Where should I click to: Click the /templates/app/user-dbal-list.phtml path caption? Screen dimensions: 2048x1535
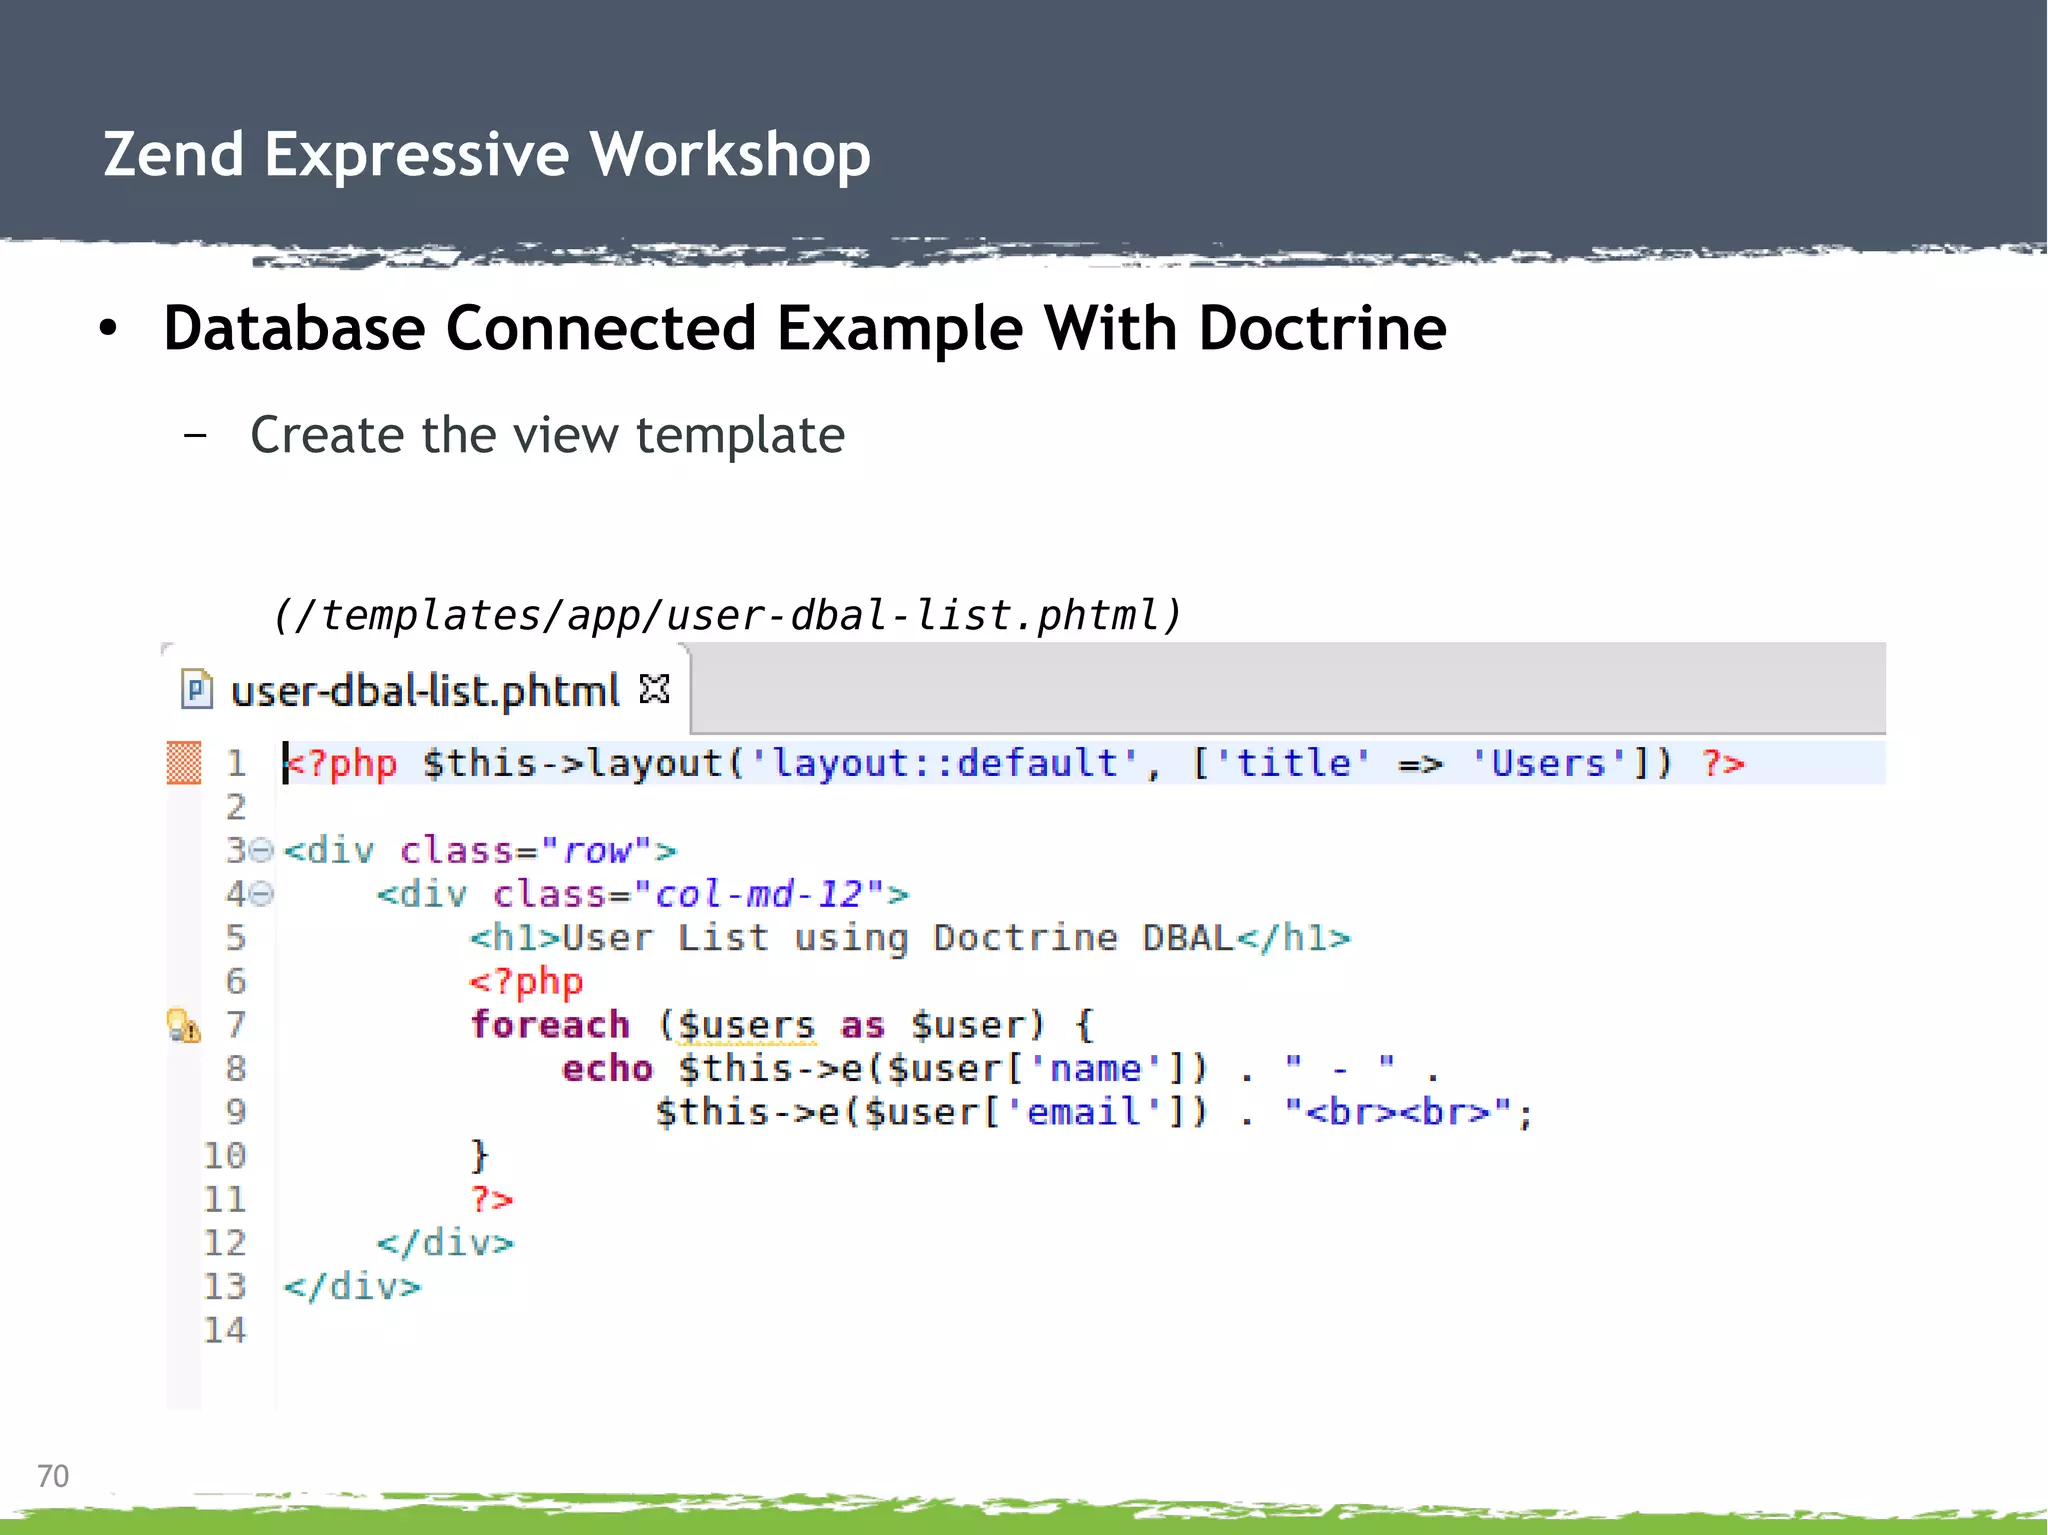coord(727,615)
